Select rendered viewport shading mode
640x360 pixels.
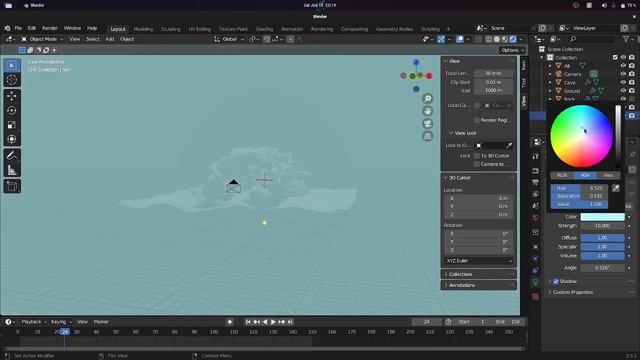(513, 39)
